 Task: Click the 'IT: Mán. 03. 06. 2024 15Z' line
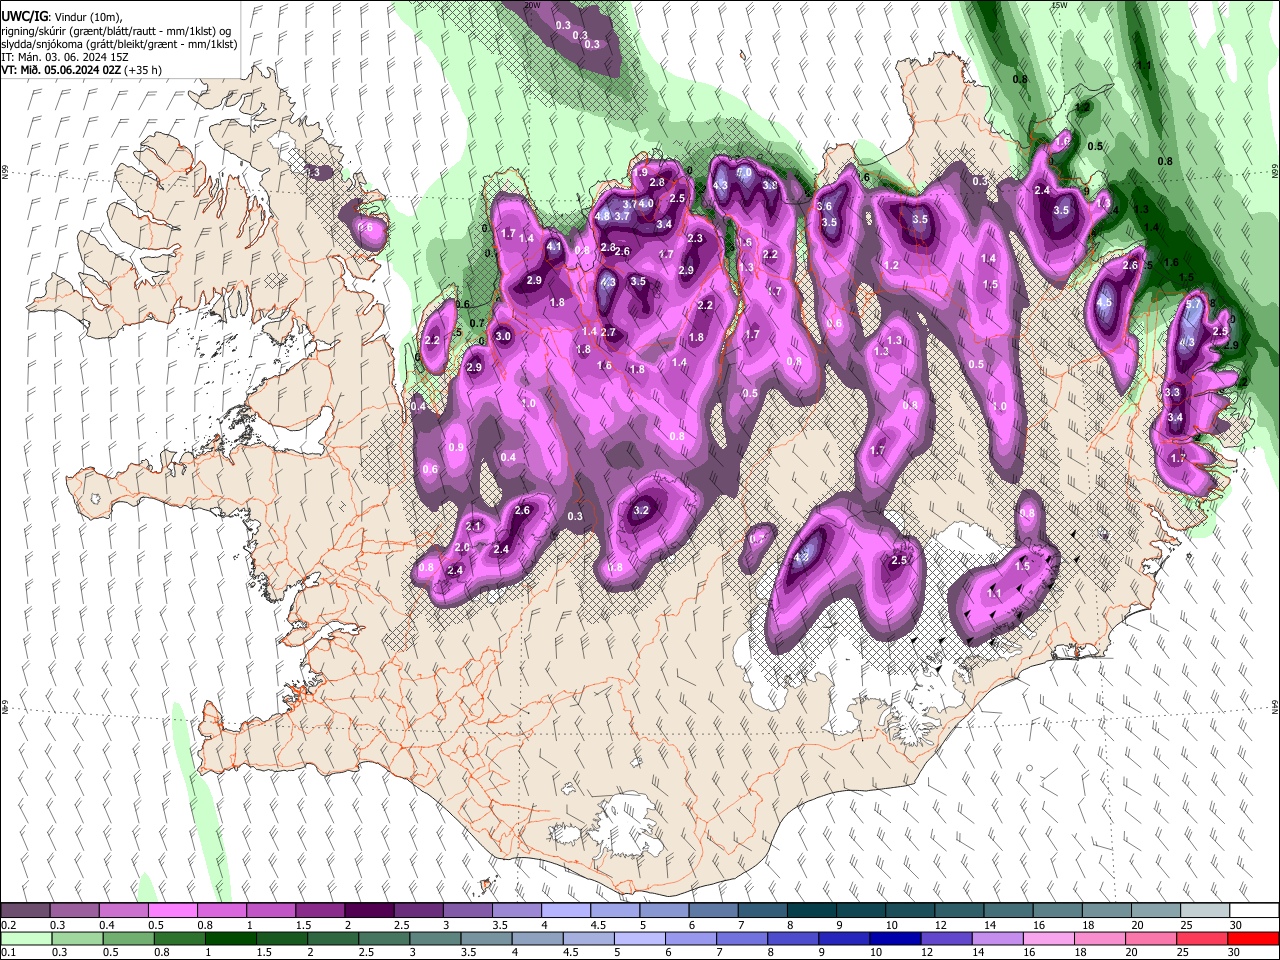click(64, 57)
